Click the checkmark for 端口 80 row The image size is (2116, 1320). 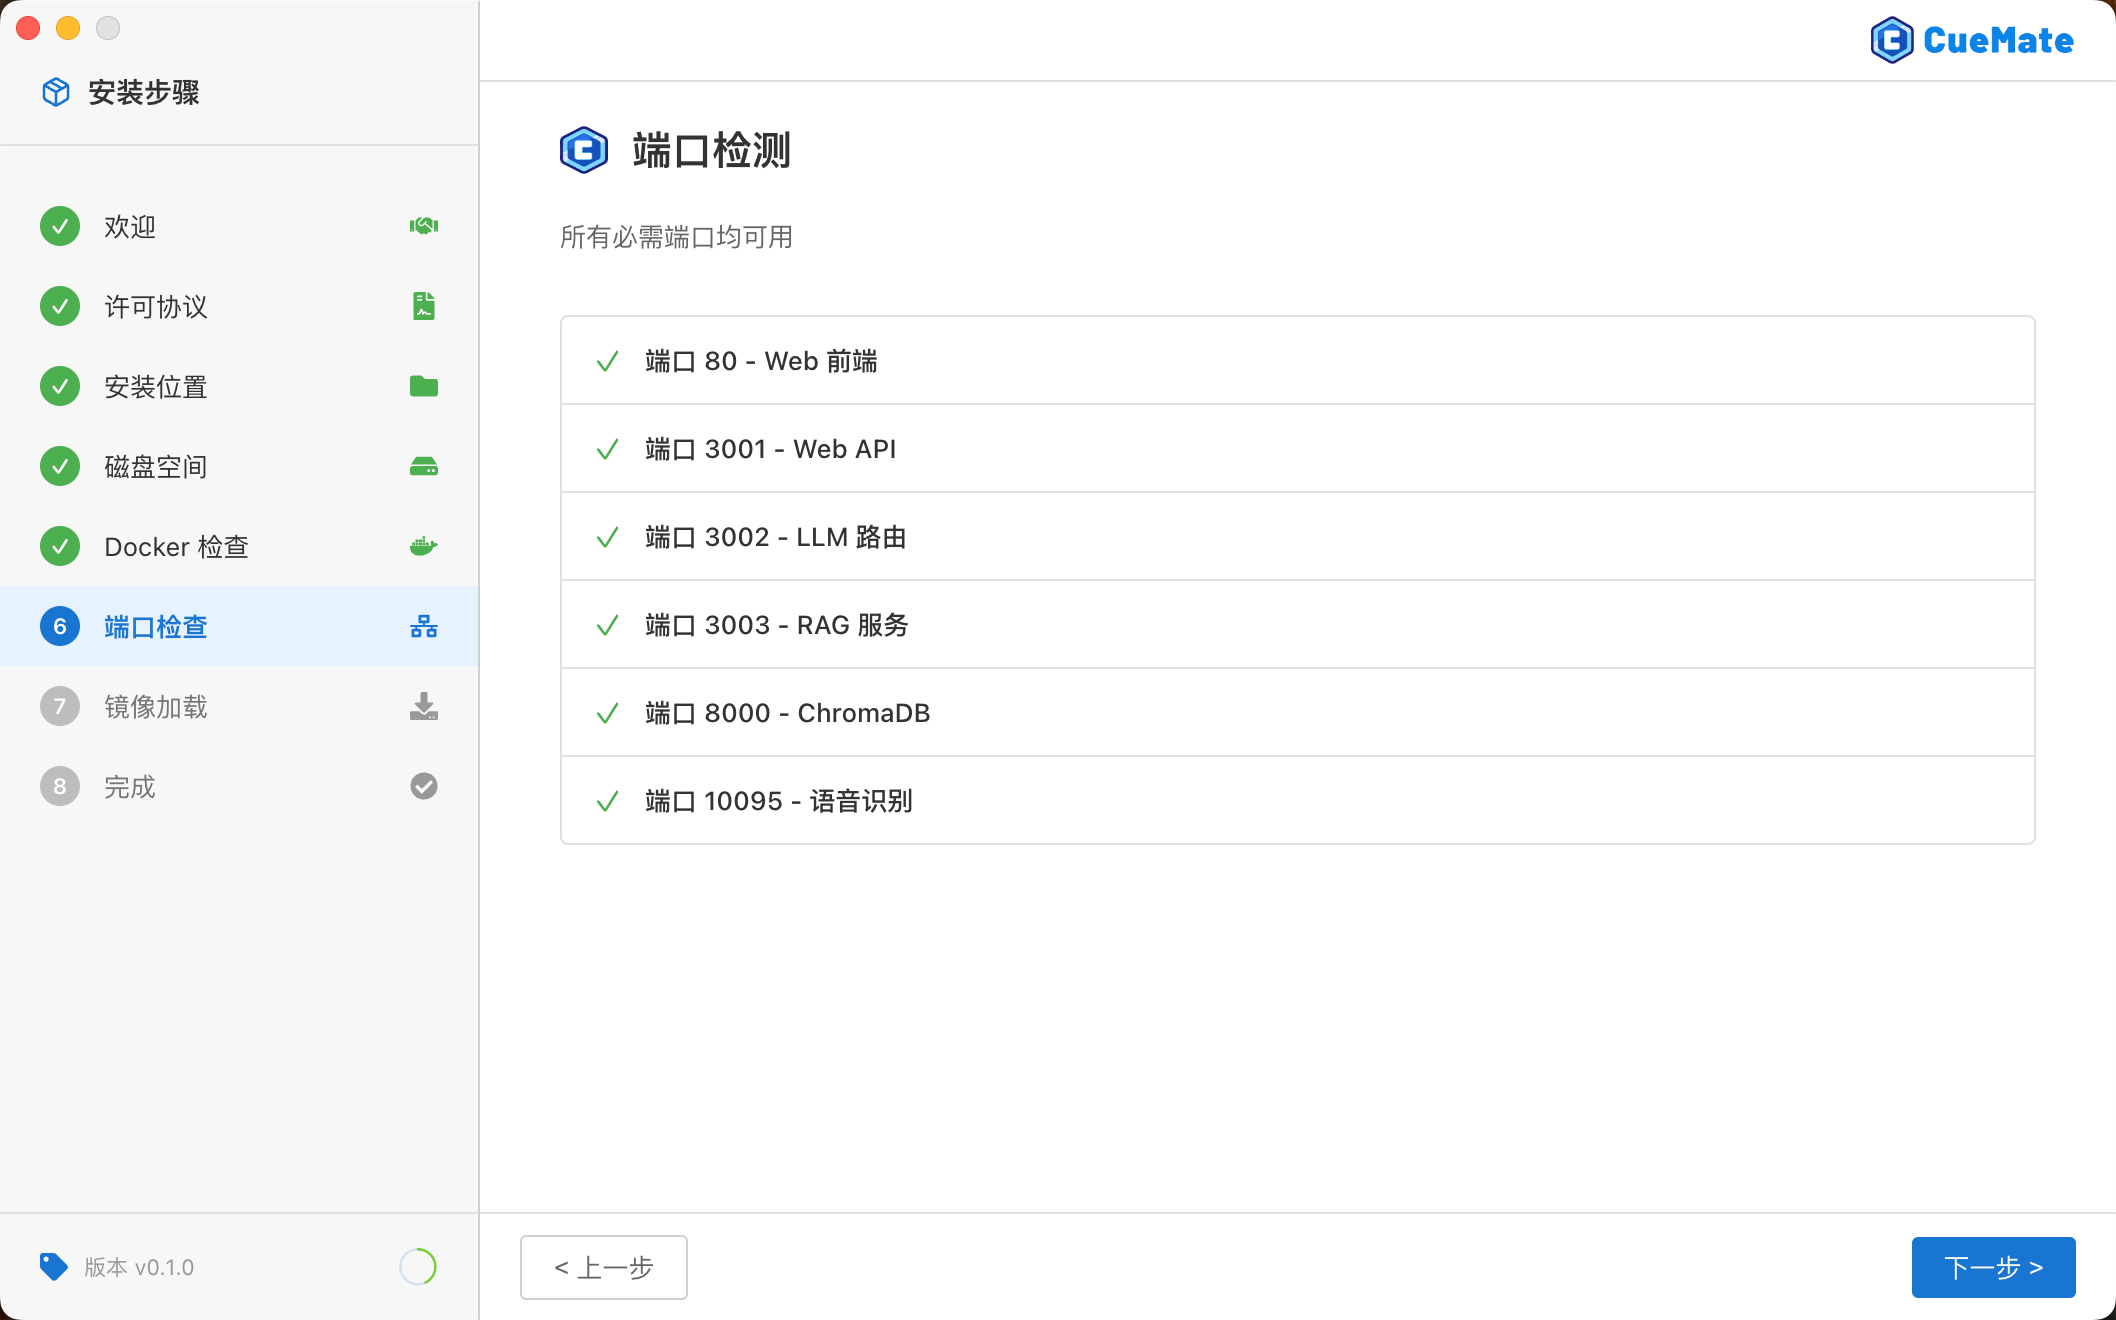(607, 361)
